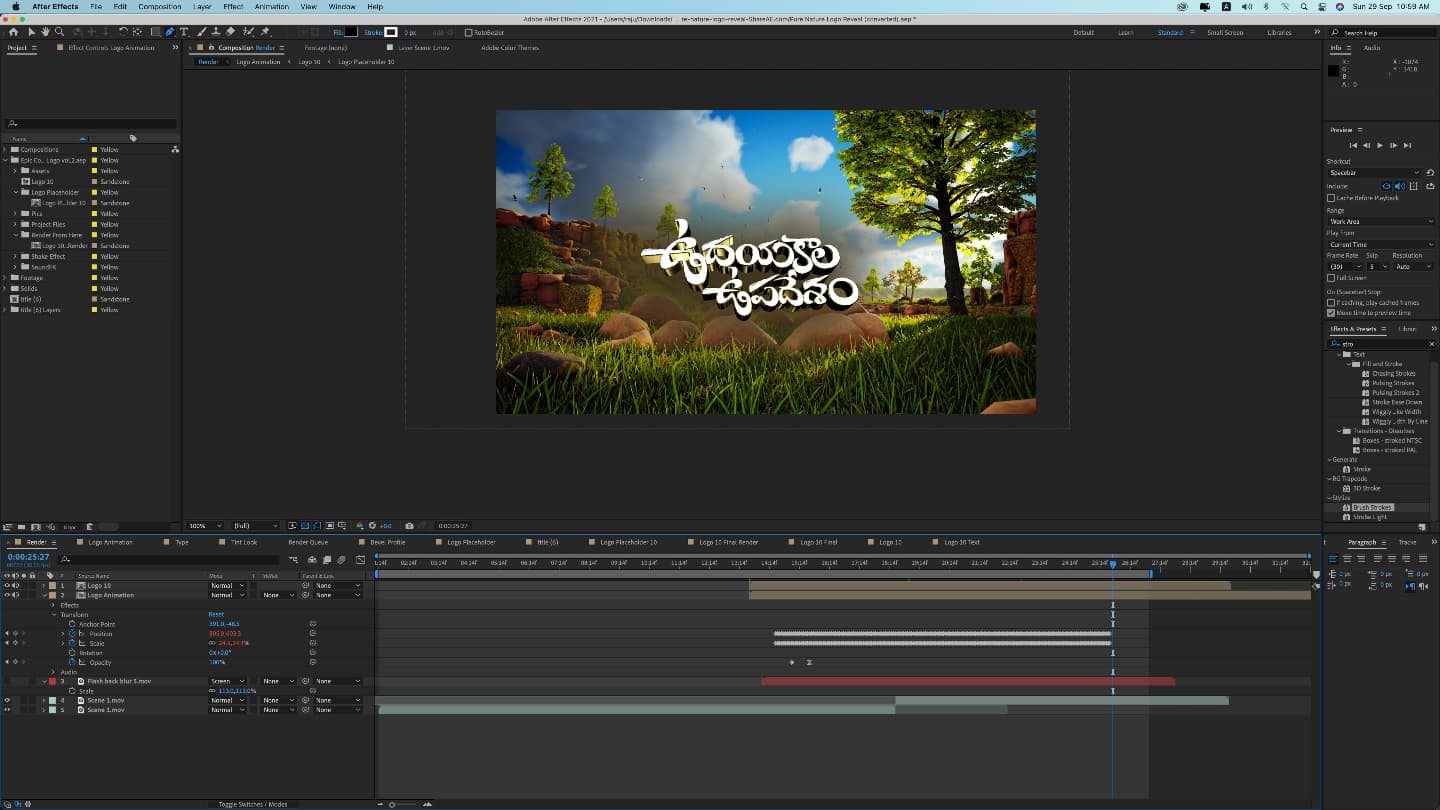Select the Rectangle shape tool
The image size is (1440, 810).
(x=155, y=32)
